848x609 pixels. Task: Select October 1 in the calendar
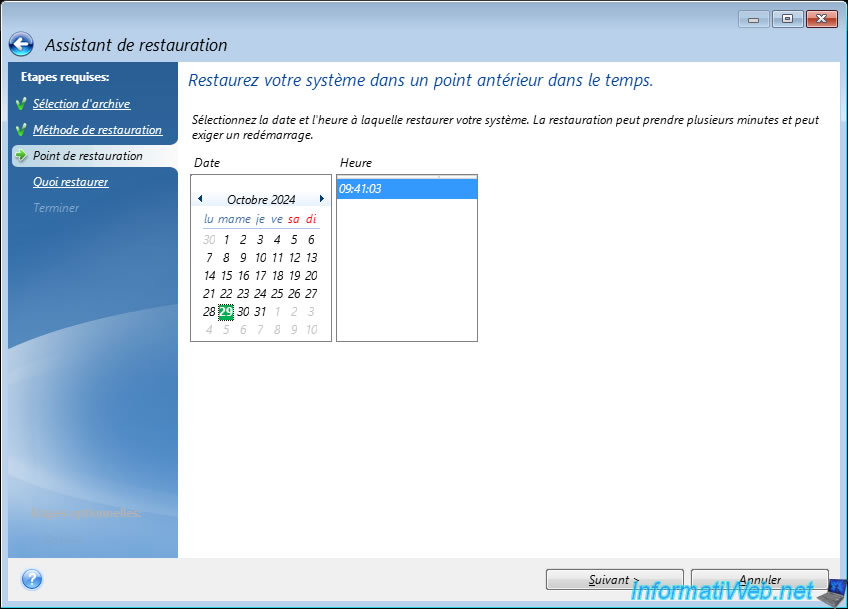(226, 240)
